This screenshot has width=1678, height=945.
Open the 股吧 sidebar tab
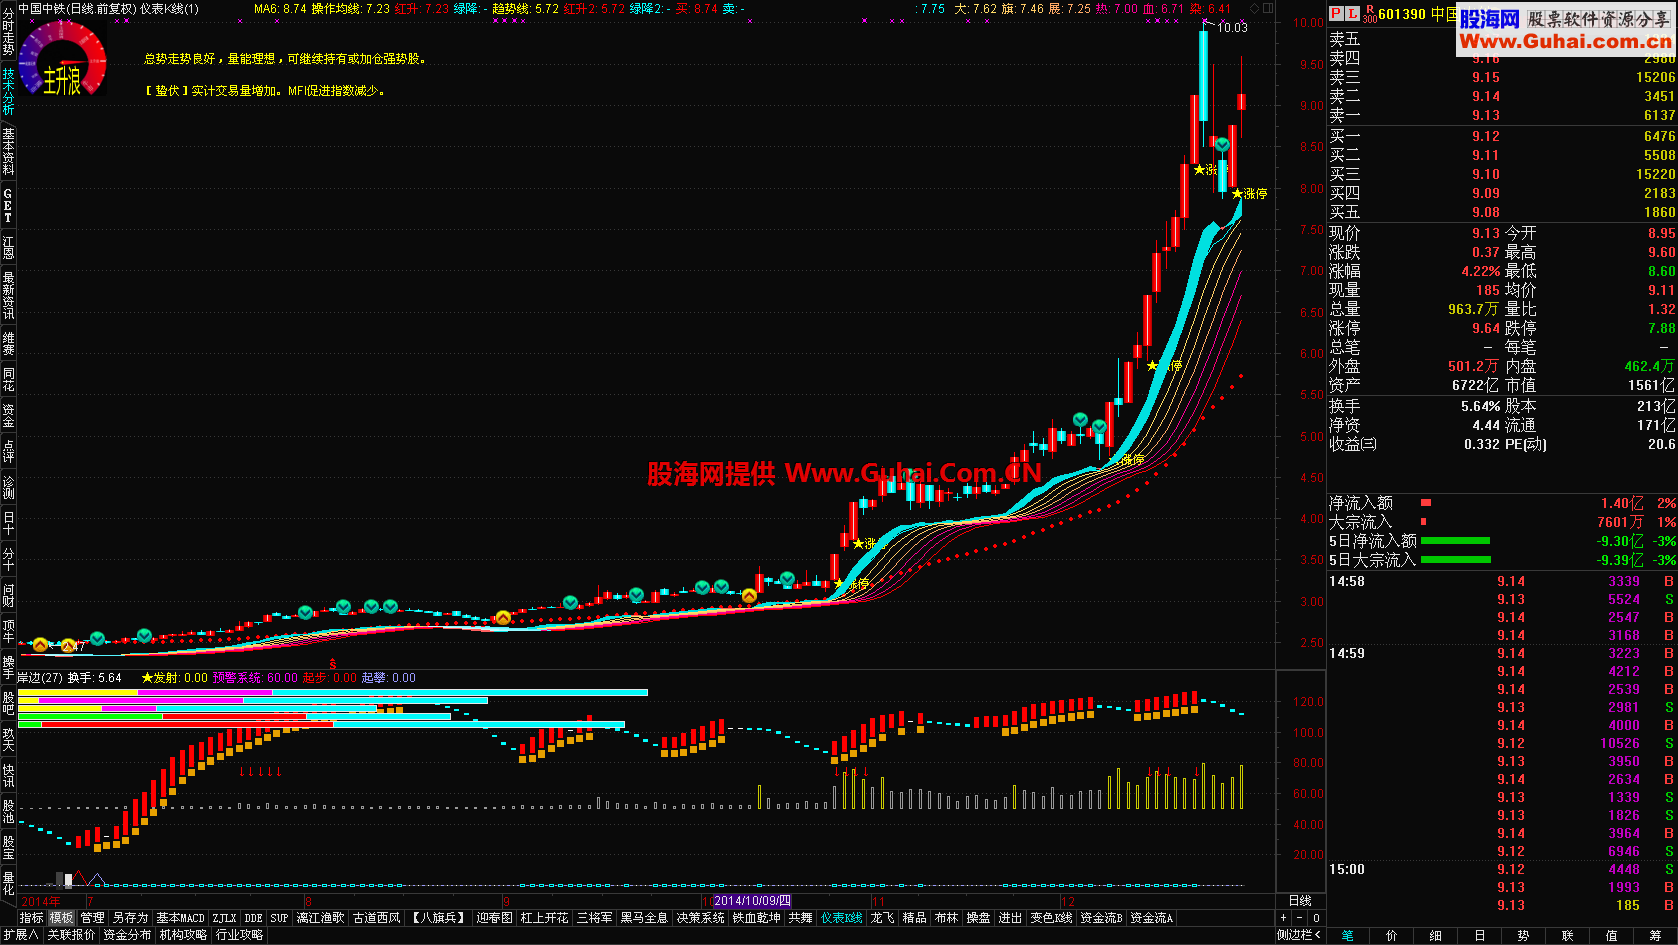click(8, 703)
